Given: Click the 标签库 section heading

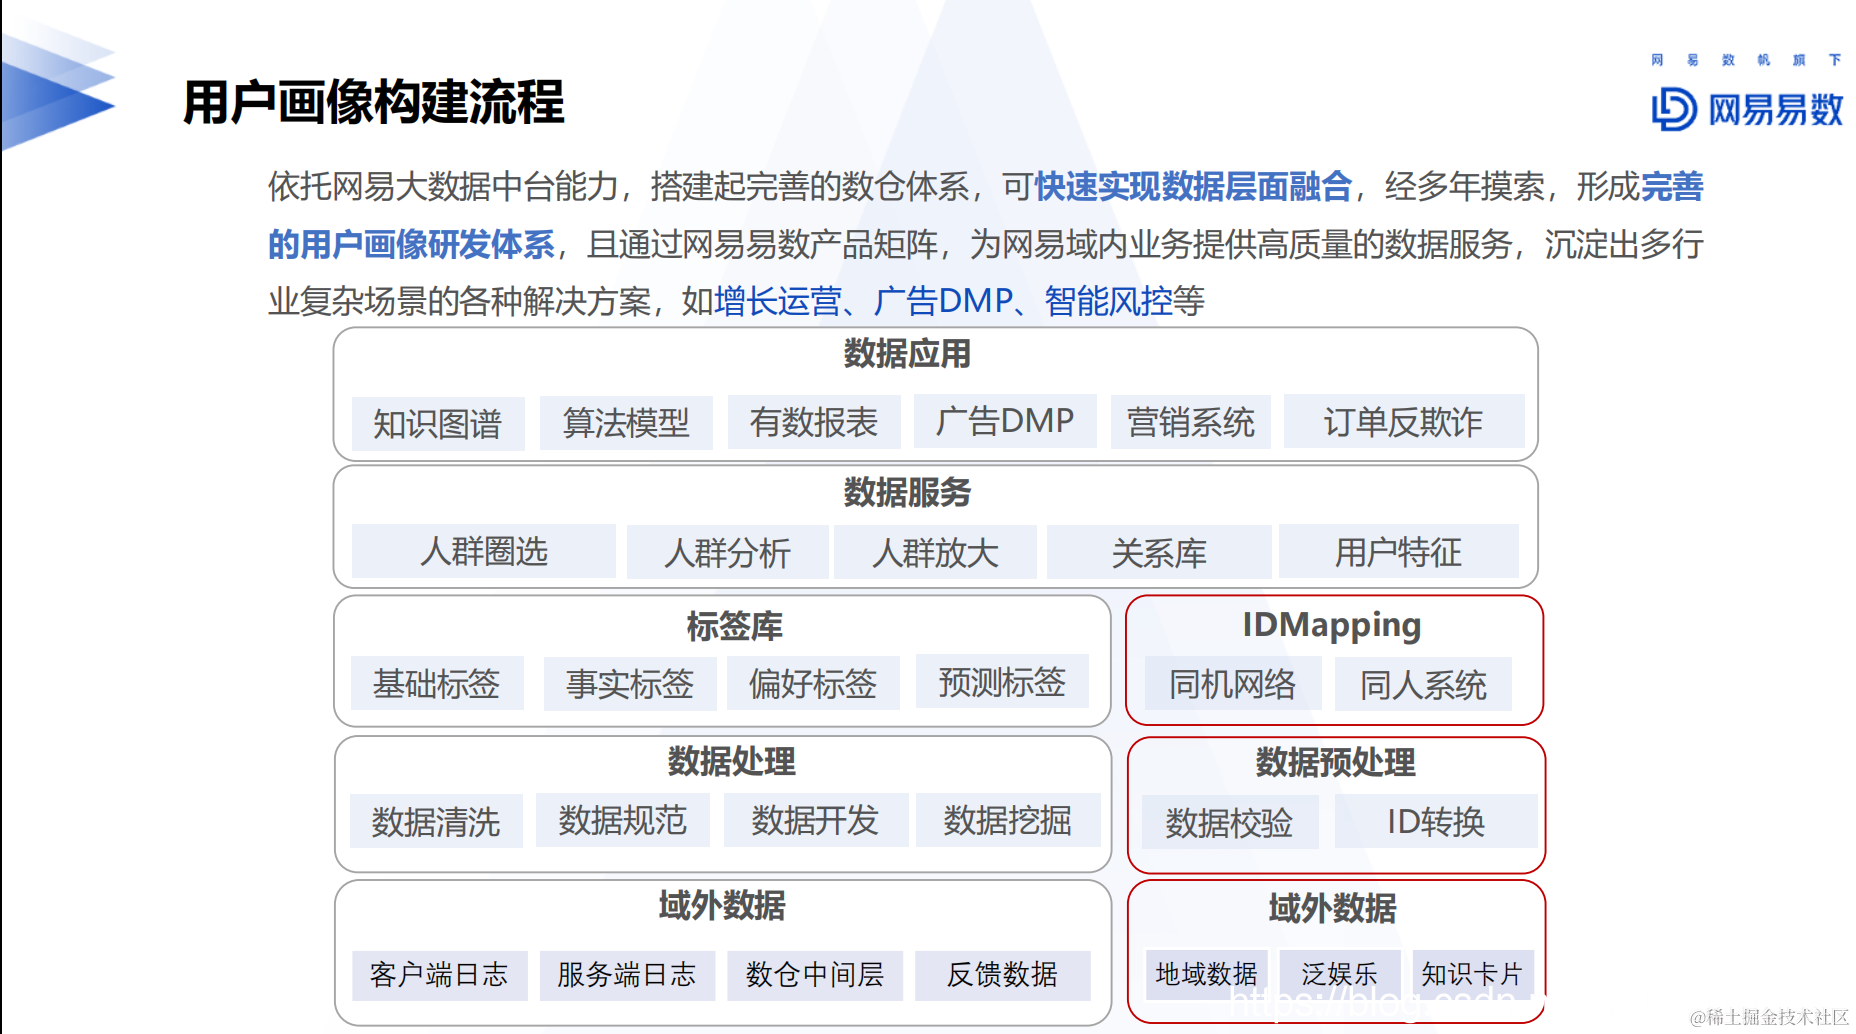Looking at the screenshot, I should tap(734, 627).
